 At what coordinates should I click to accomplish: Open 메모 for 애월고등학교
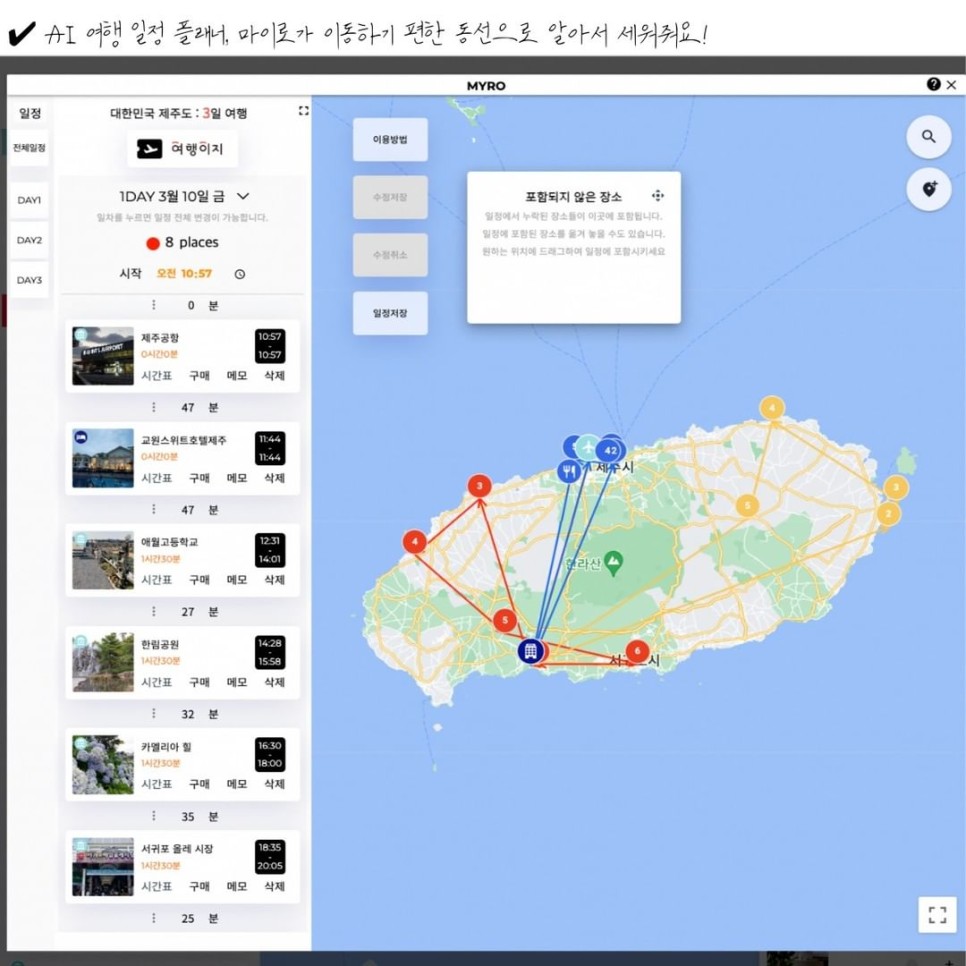point(237,580)
